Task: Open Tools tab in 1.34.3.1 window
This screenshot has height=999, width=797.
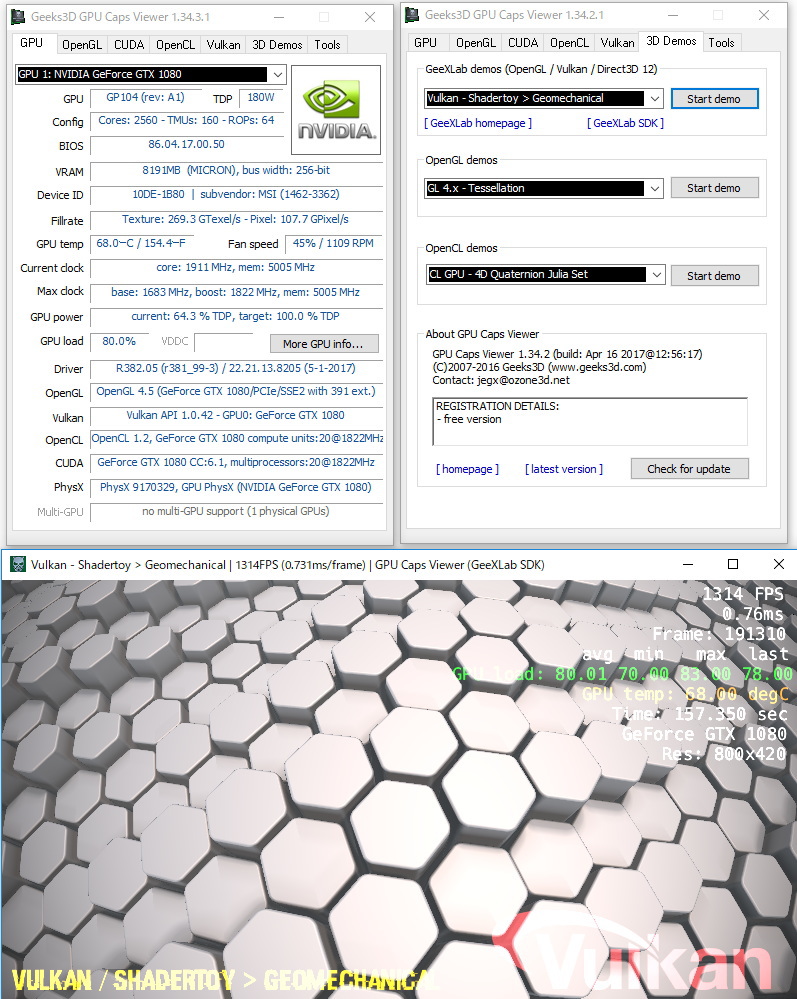Action: (x=327, y=45)
